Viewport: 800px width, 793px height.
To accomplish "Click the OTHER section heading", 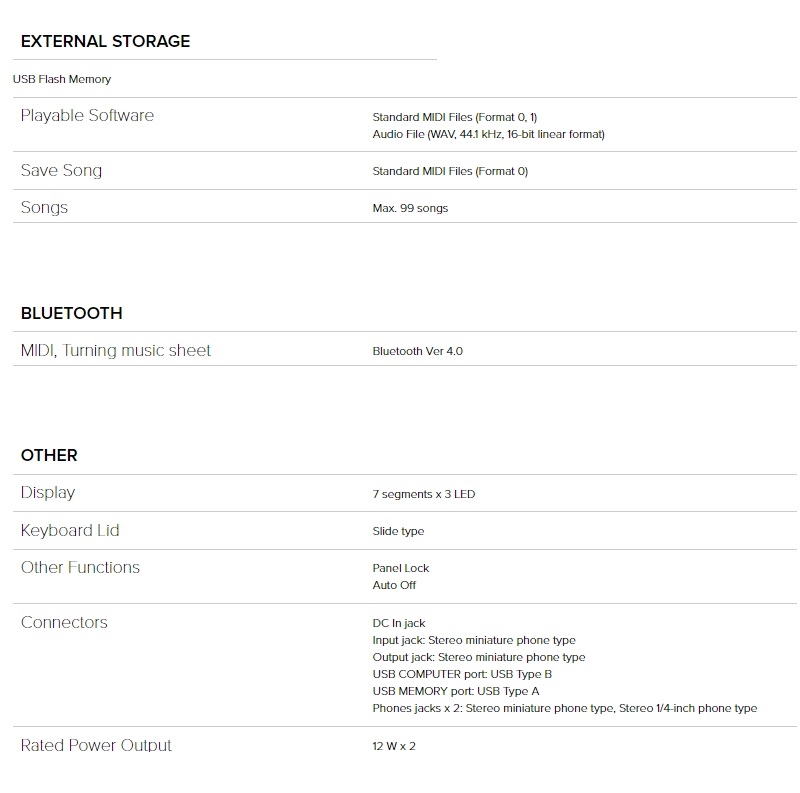I will click(x=49, y=455).
